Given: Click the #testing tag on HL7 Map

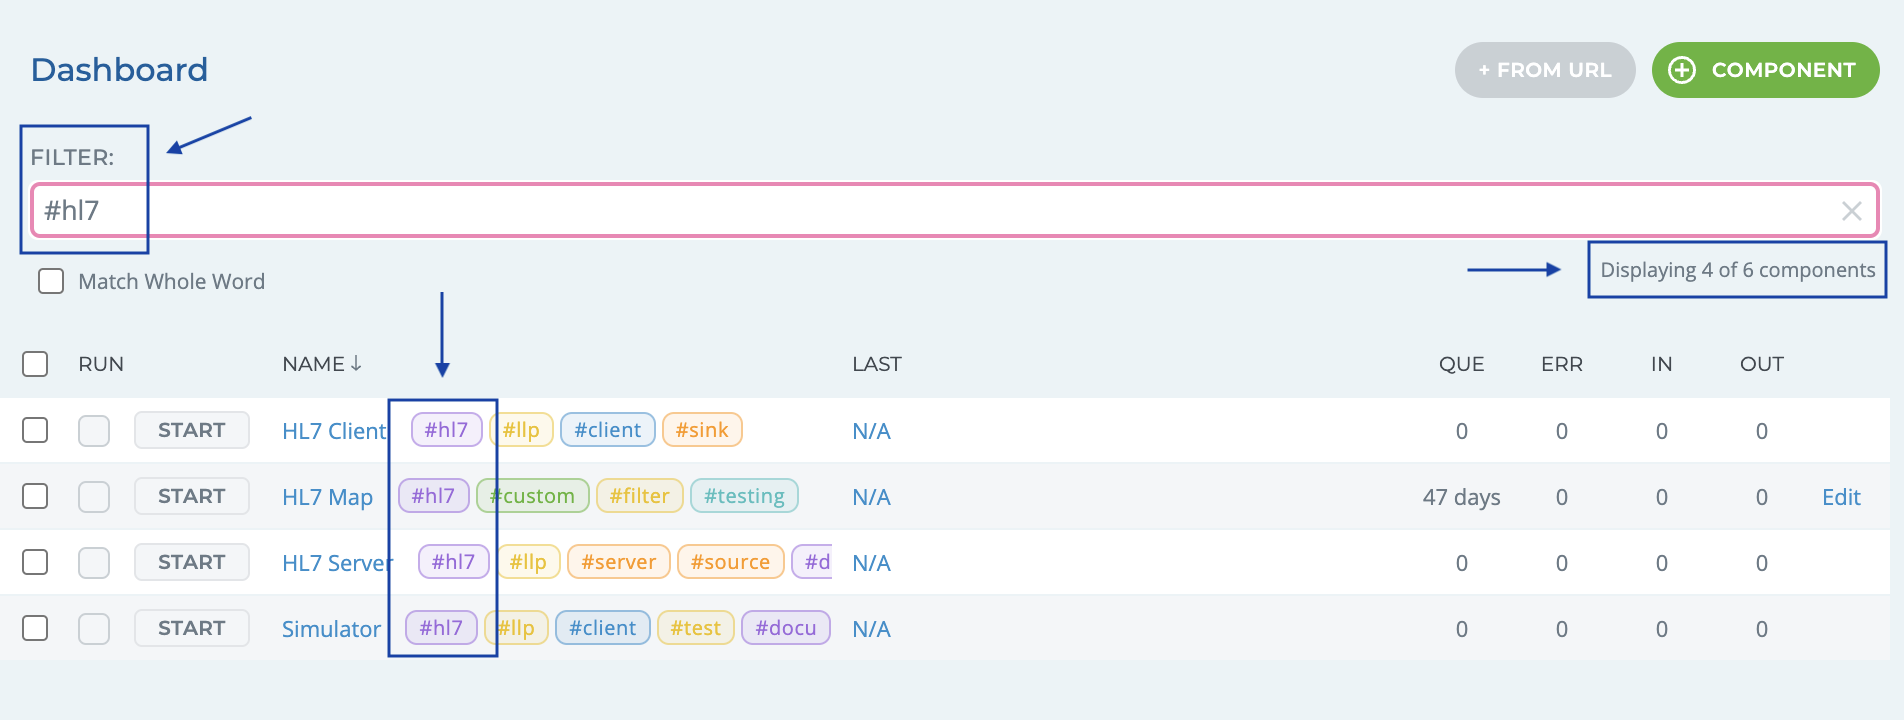Looking at the screenshot, I should 744,496.
